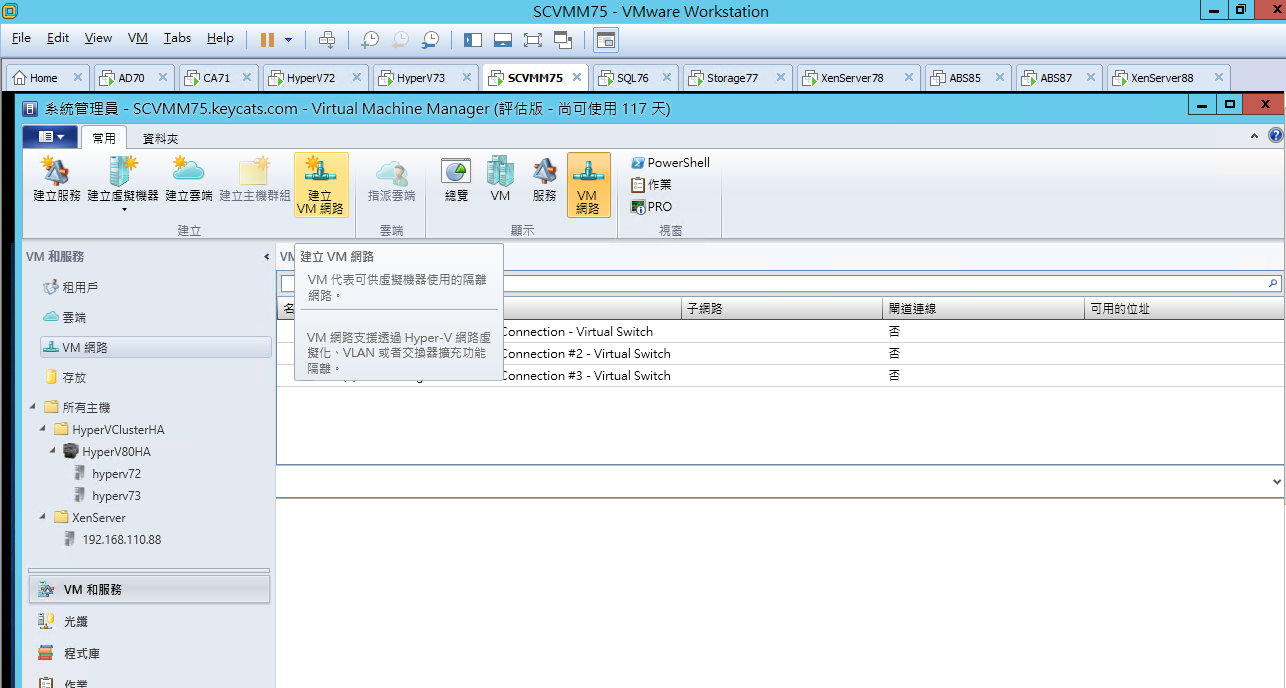This screenshot has width=1286, height=688.
Task: Select the VM 網路 view in 顯示 group
Action: [x=588, y=185]
